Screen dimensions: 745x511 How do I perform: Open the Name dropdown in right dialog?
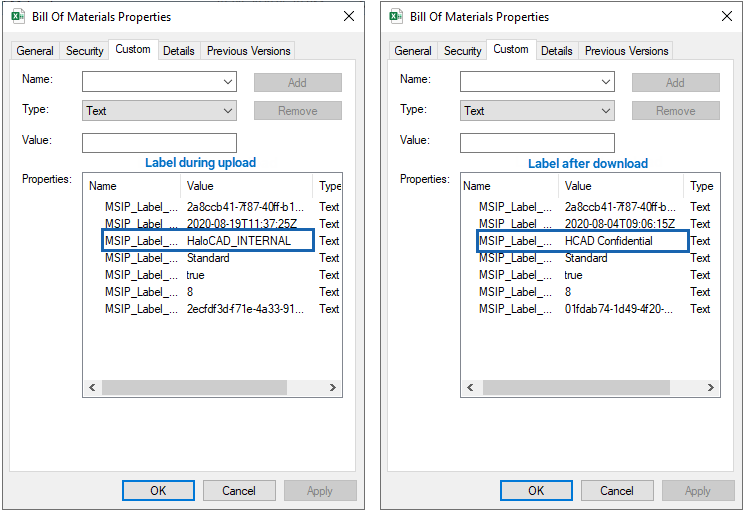(x=606, y=82)
